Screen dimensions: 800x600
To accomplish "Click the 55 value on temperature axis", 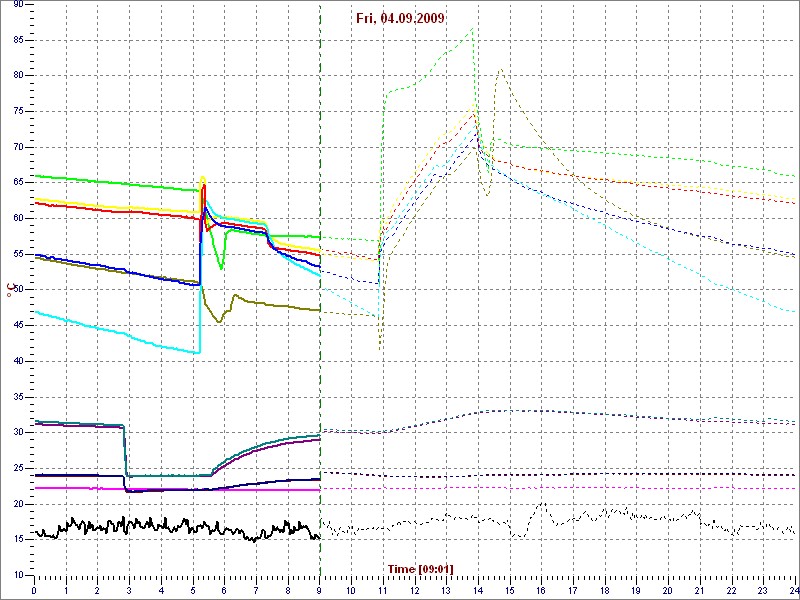I will click(x=18, y=255).
